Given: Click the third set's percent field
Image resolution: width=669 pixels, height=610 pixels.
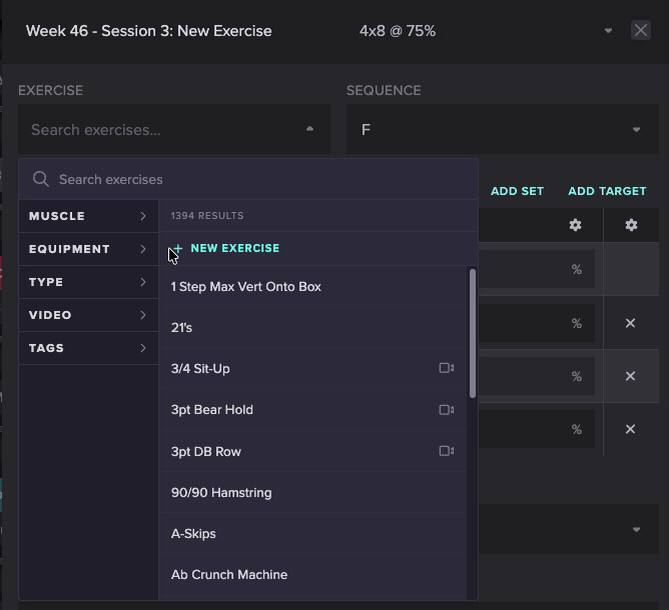Looking at the screenshot, I should pyautogui.click(x=537, y=376).
